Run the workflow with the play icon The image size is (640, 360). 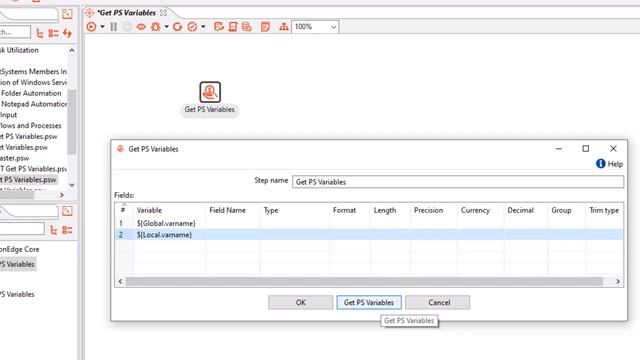click(91, 27)
